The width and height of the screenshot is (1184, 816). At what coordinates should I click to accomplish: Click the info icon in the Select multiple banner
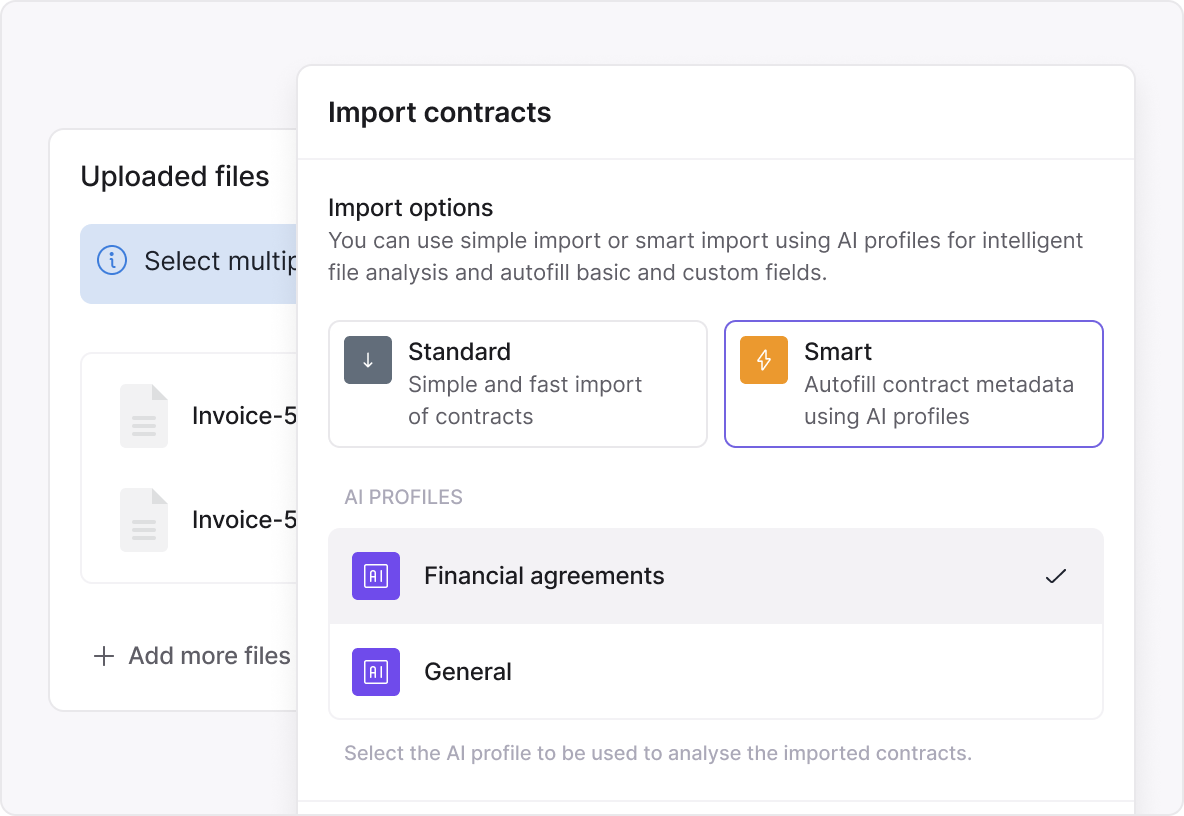pos(112,260)
